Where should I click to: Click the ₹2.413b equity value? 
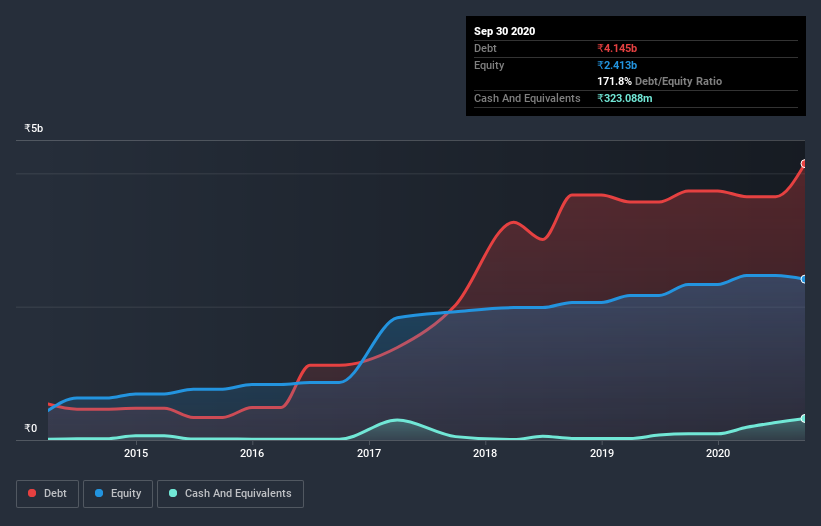pos(617,65)
